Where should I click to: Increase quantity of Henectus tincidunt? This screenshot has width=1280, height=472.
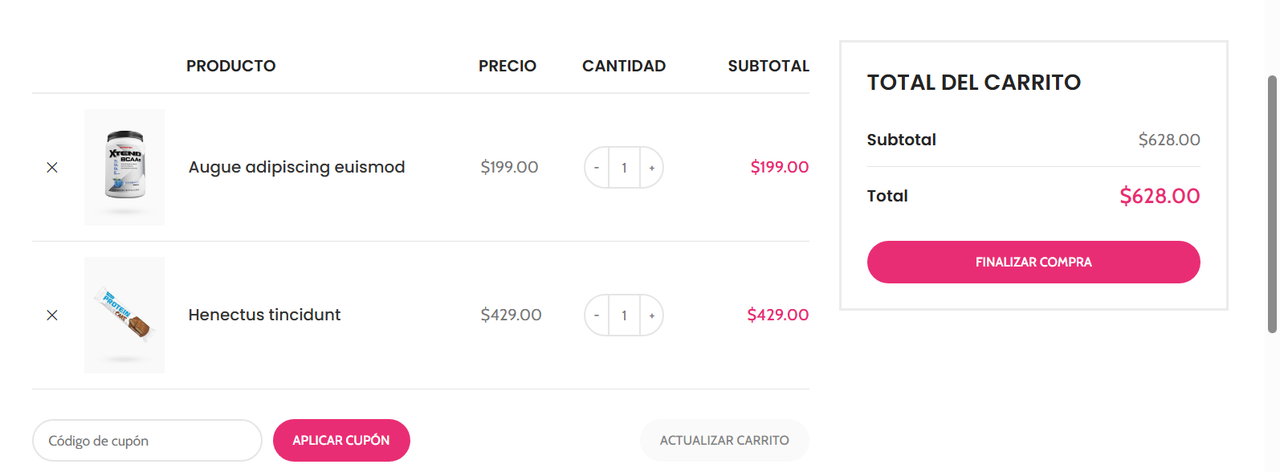click(651, 315)
